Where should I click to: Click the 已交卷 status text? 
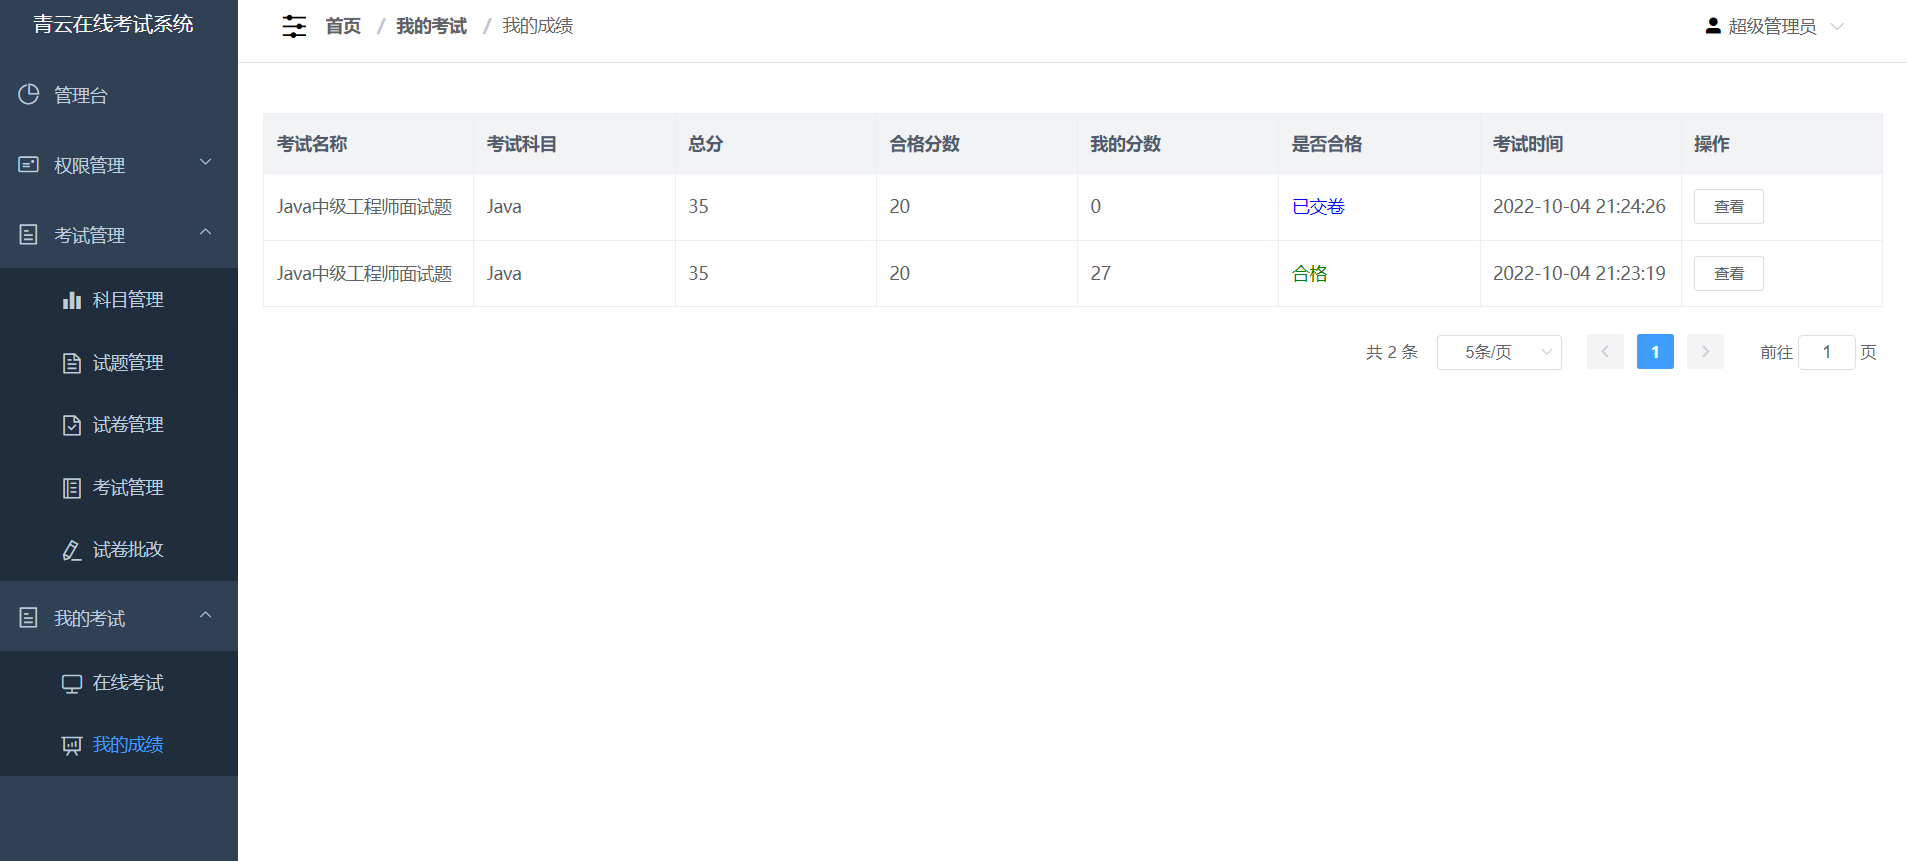click(1318, 207)
